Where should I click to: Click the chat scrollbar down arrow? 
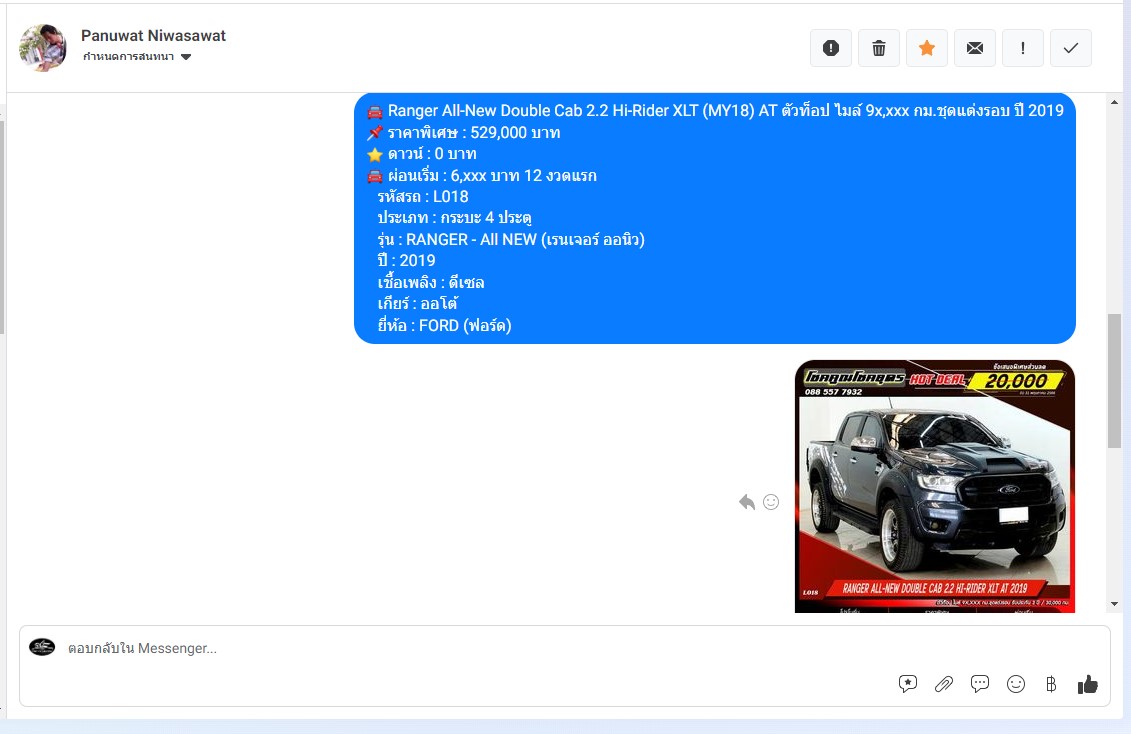(x=1114, y=604)
